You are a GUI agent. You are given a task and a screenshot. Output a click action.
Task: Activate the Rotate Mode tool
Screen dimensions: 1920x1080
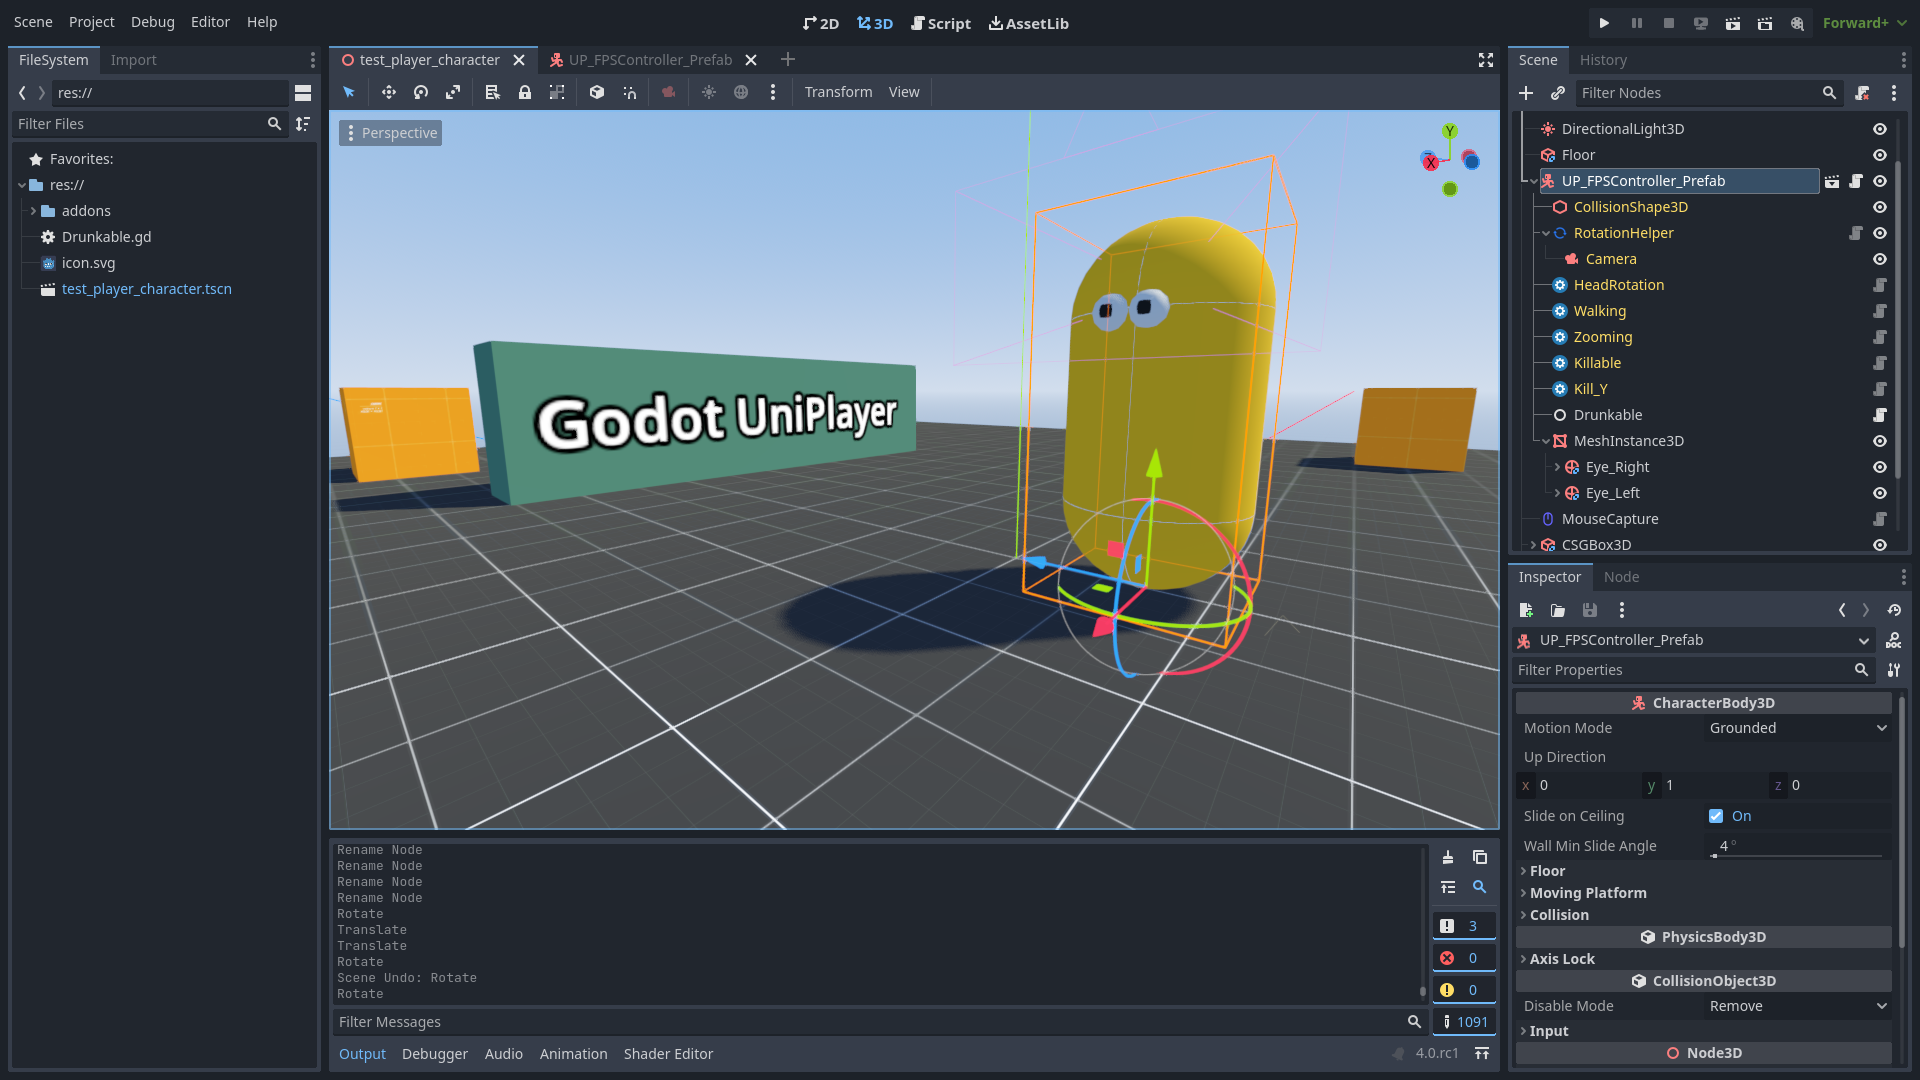click(421, 92)
